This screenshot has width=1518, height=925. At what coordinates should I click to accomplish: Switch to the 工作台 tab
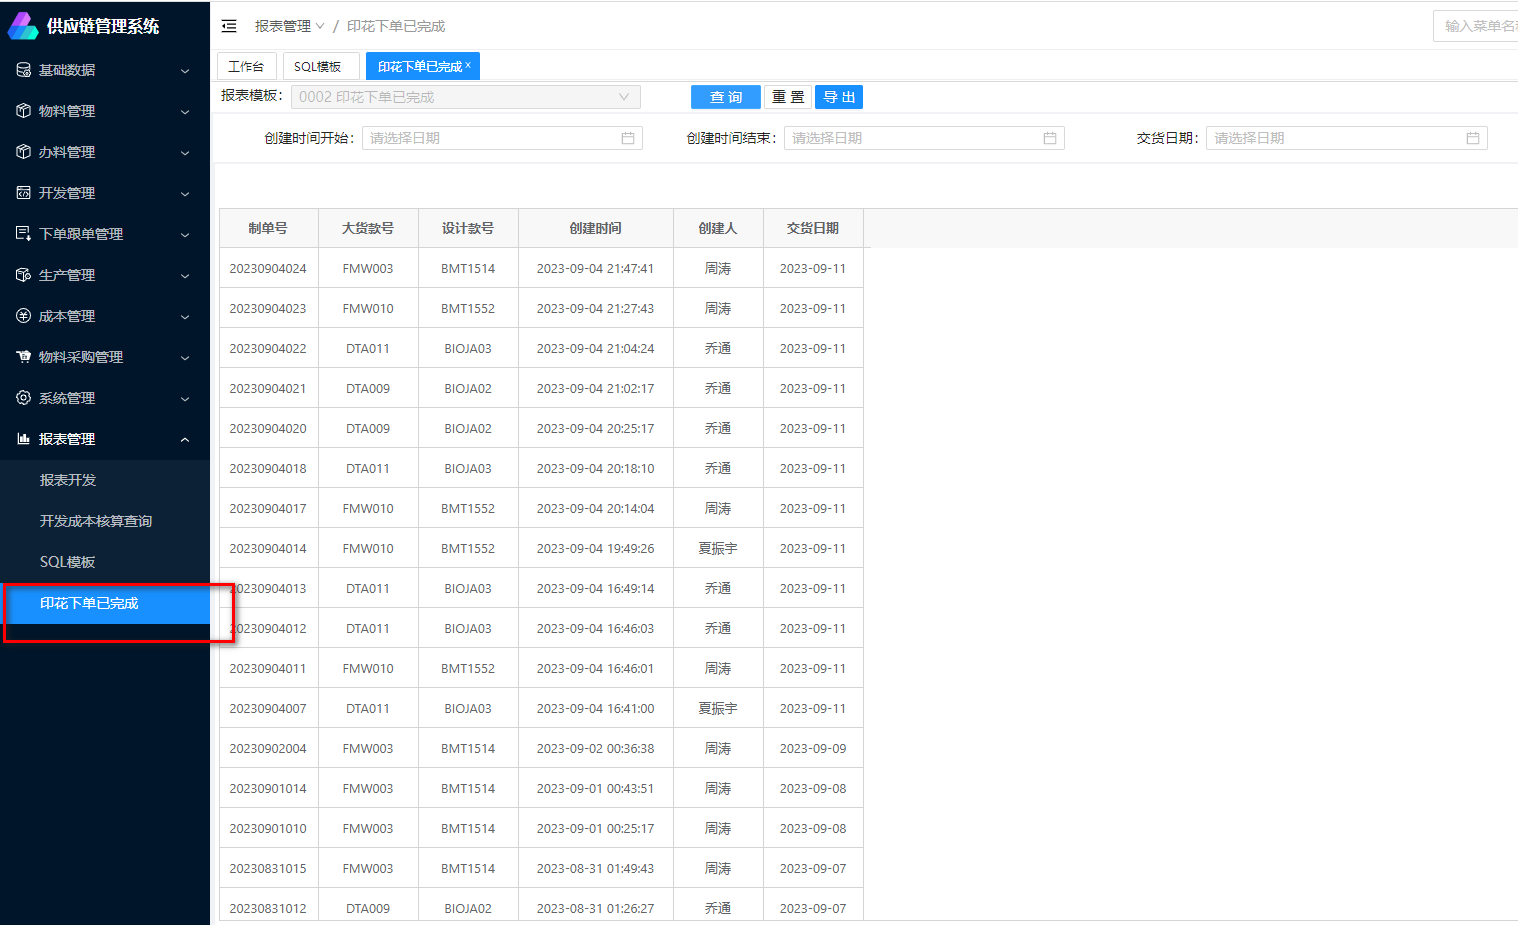tap(246, 67)
